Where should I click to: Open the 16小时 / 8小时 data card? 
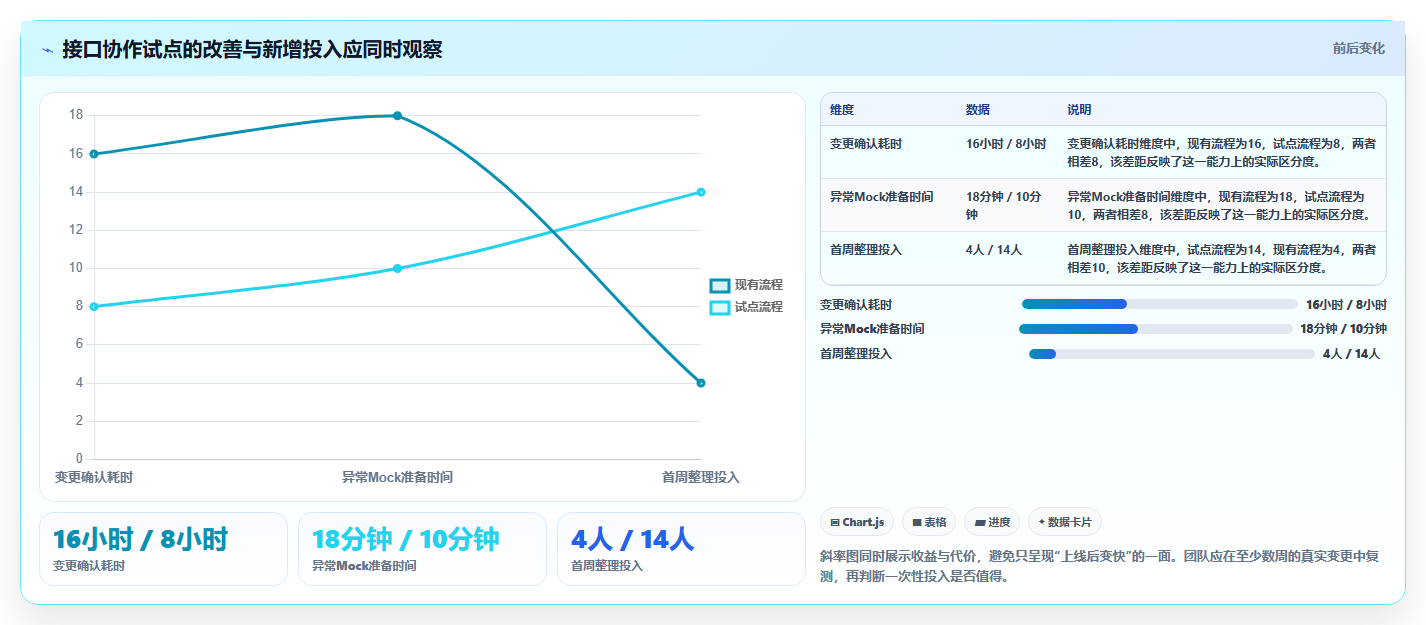(x=163, y=549)
